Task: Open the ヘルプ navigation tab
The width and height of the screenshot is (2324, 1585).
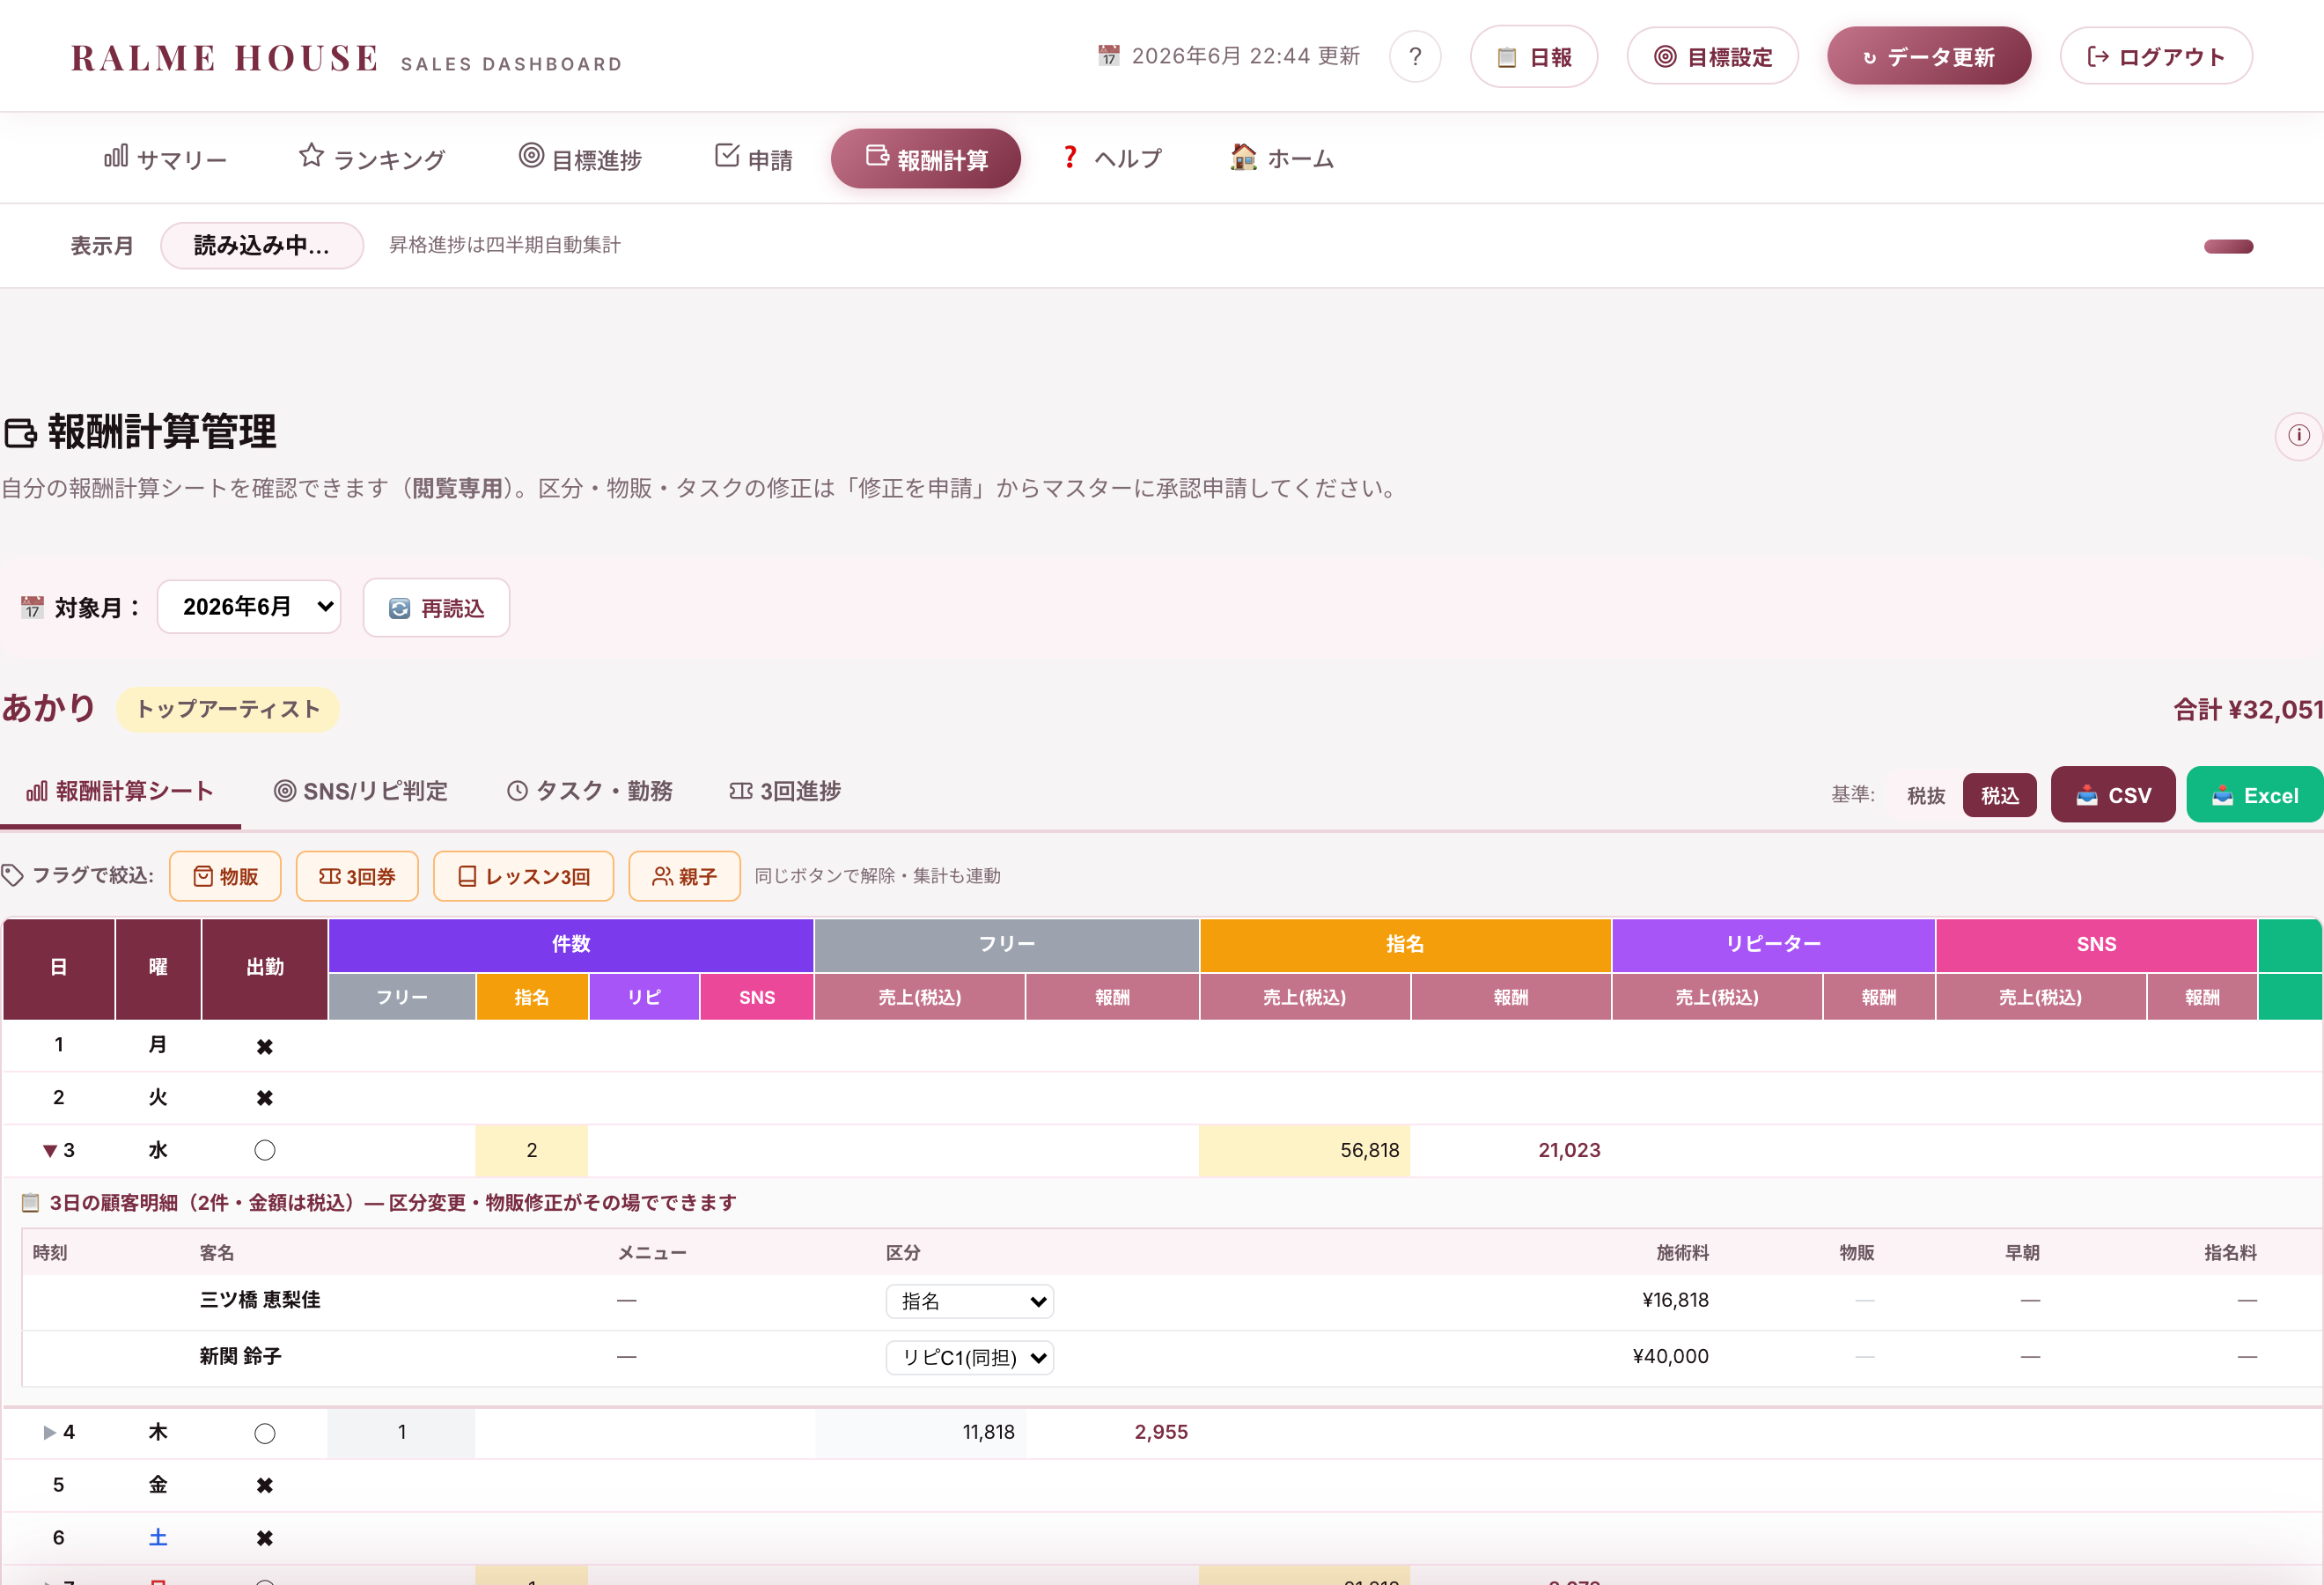Action: coord(1112,158)
